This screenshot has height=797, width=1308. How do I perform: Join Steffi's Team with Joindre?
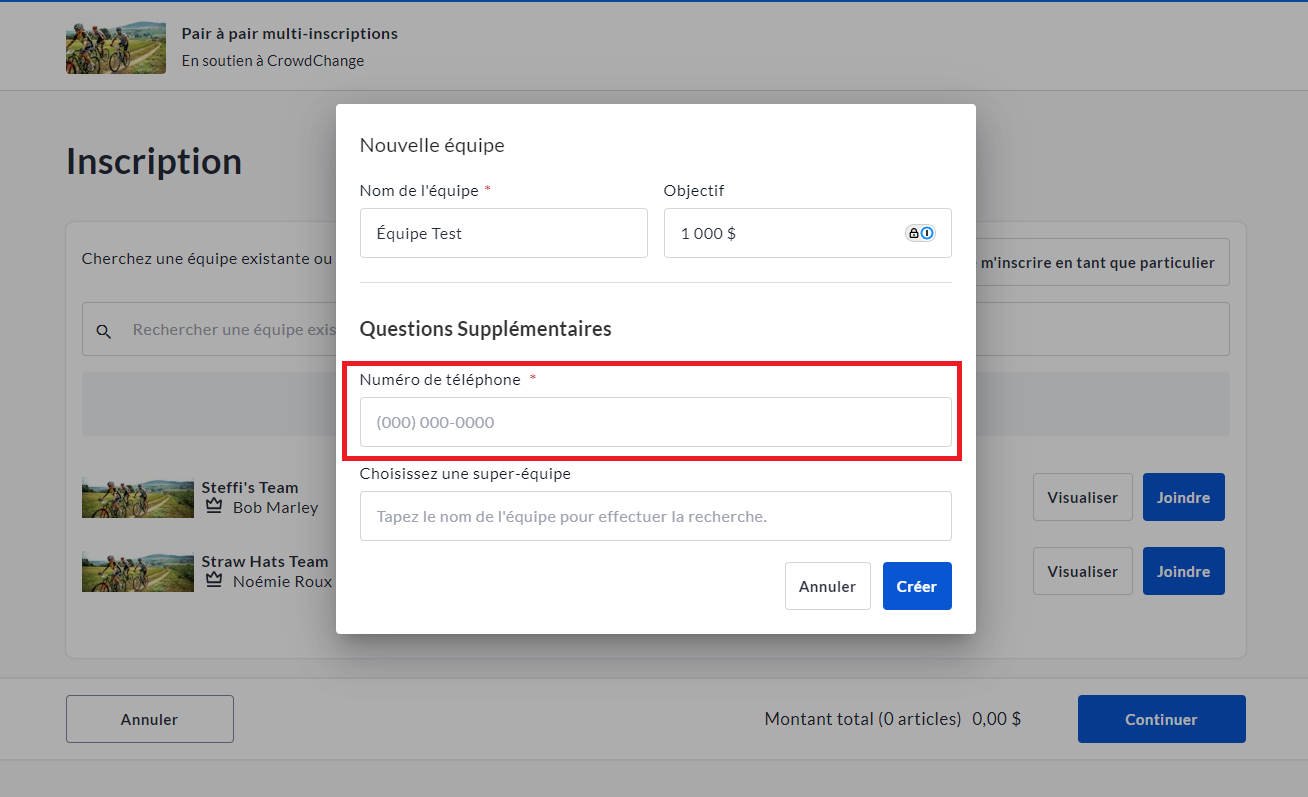coord(1183,497)
